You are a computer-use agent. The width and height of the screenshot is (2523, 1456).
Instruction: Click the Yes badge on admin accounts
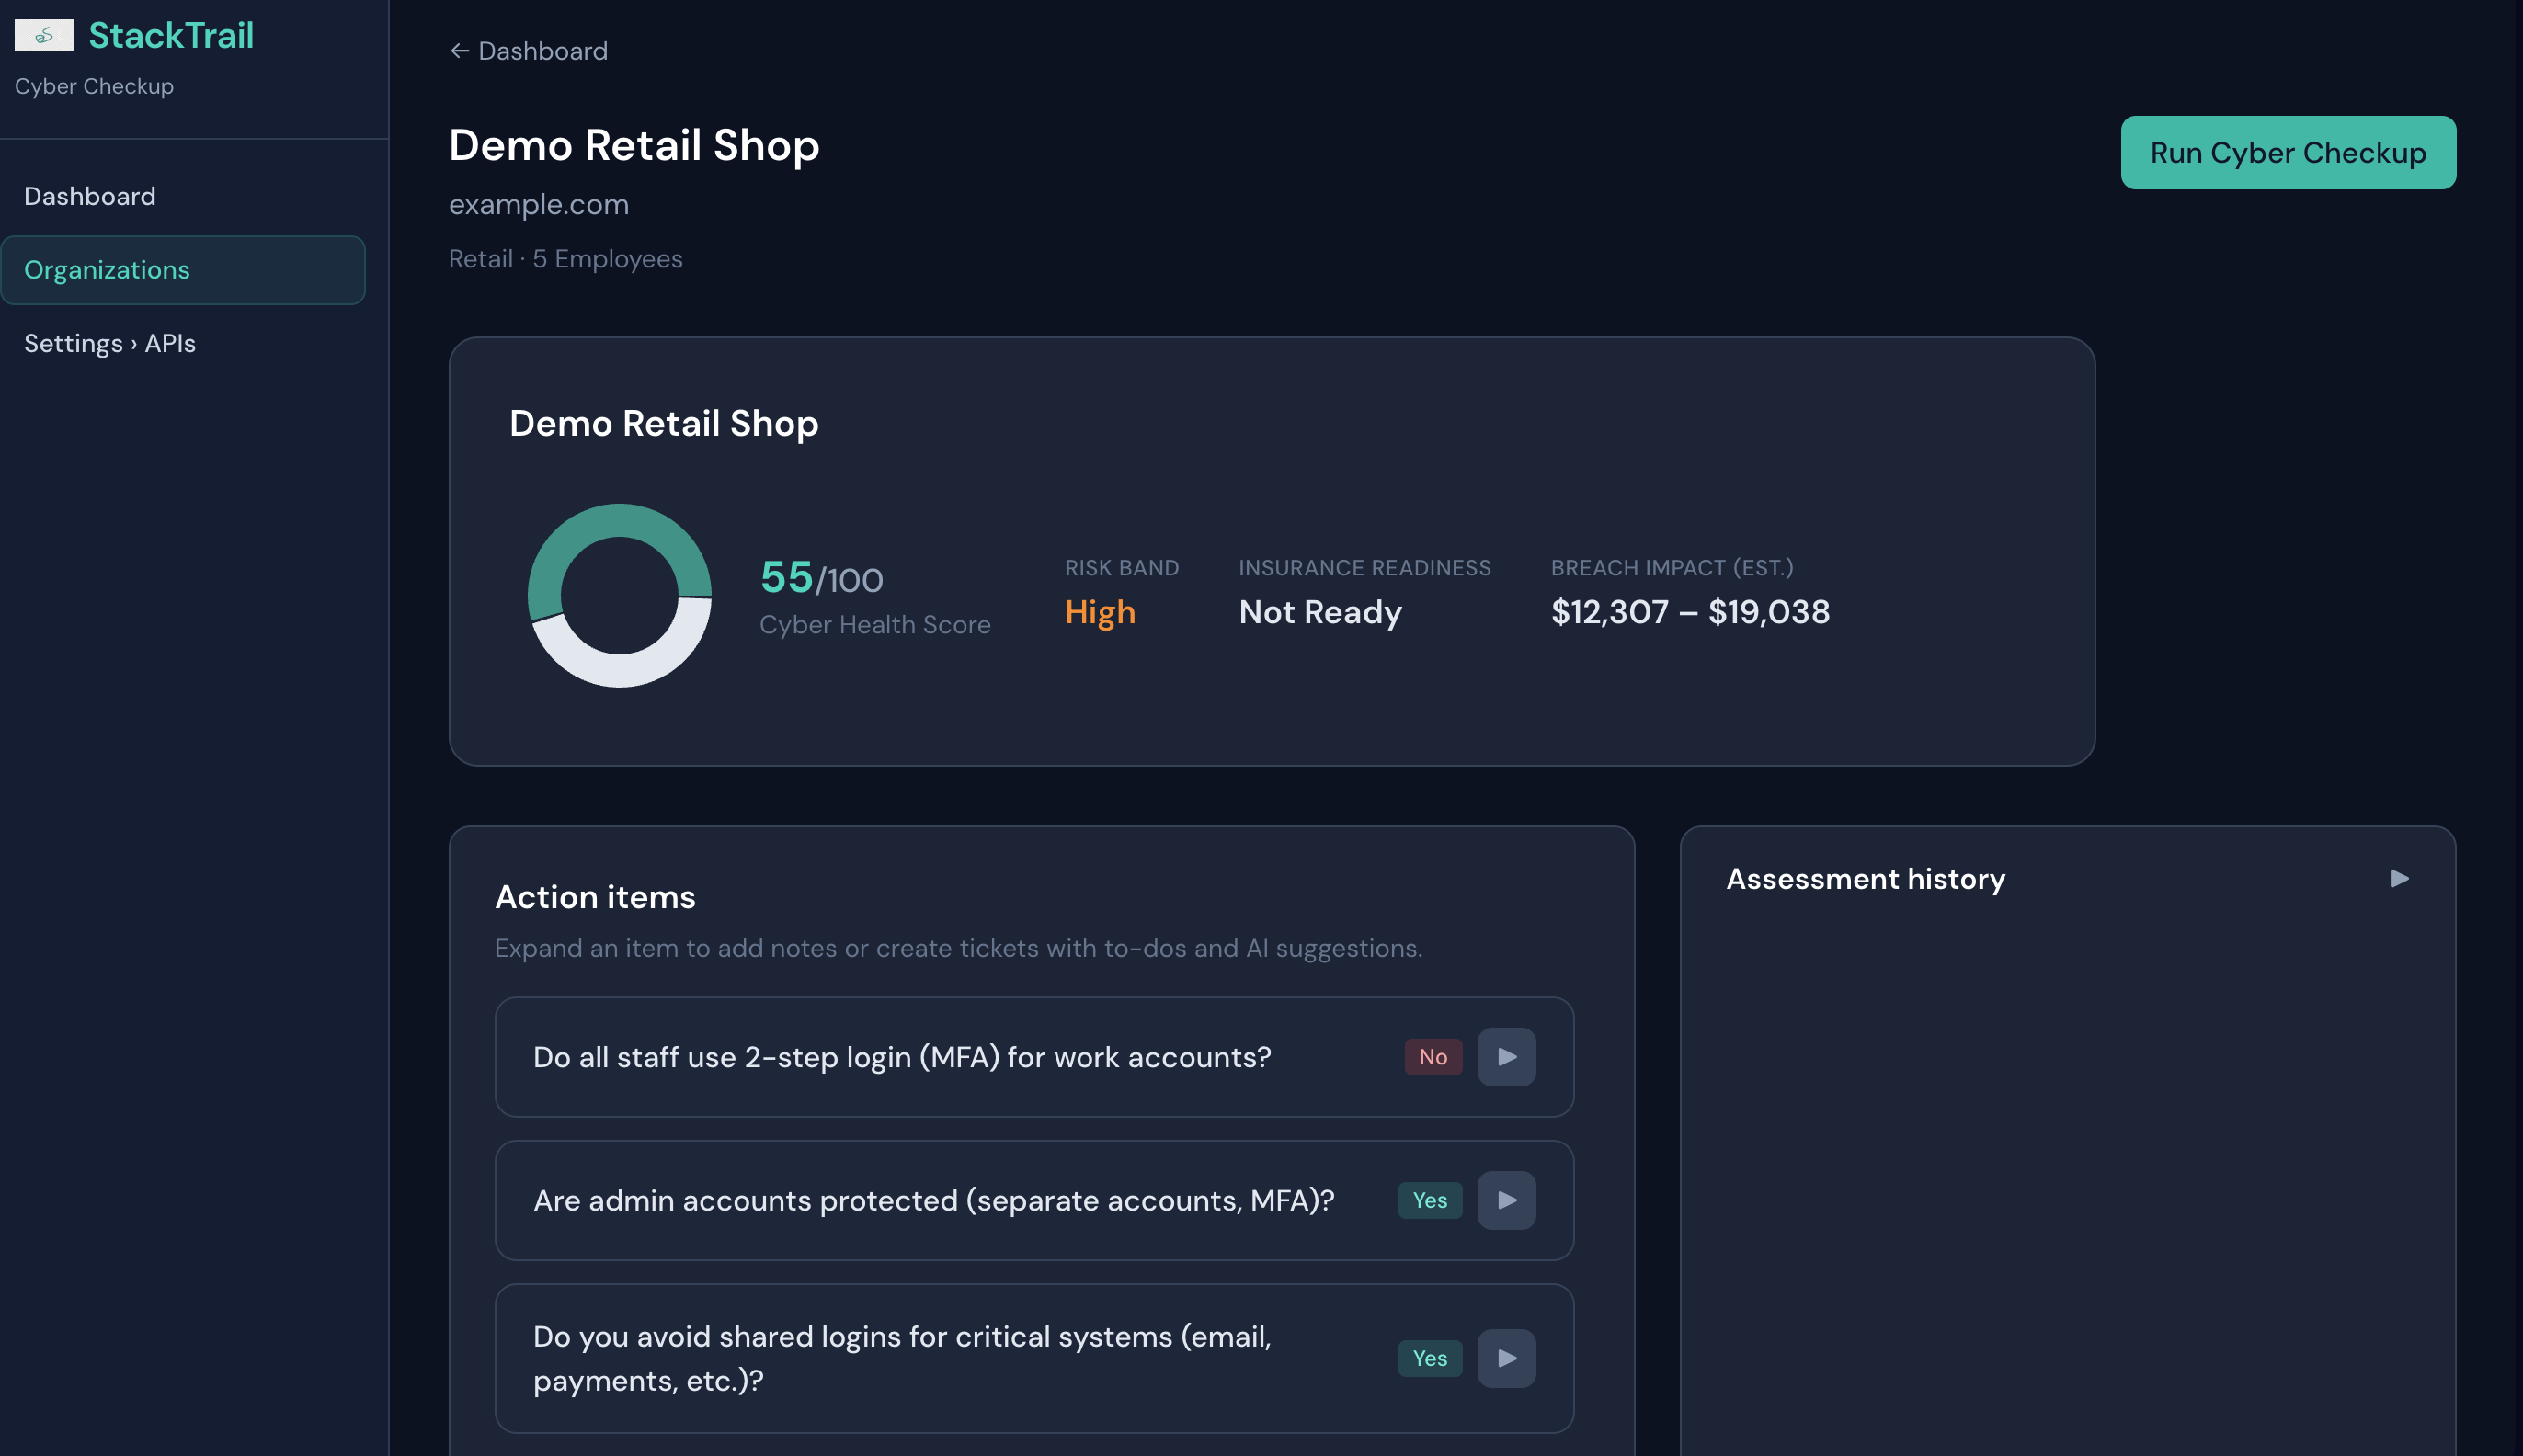1429,1200
